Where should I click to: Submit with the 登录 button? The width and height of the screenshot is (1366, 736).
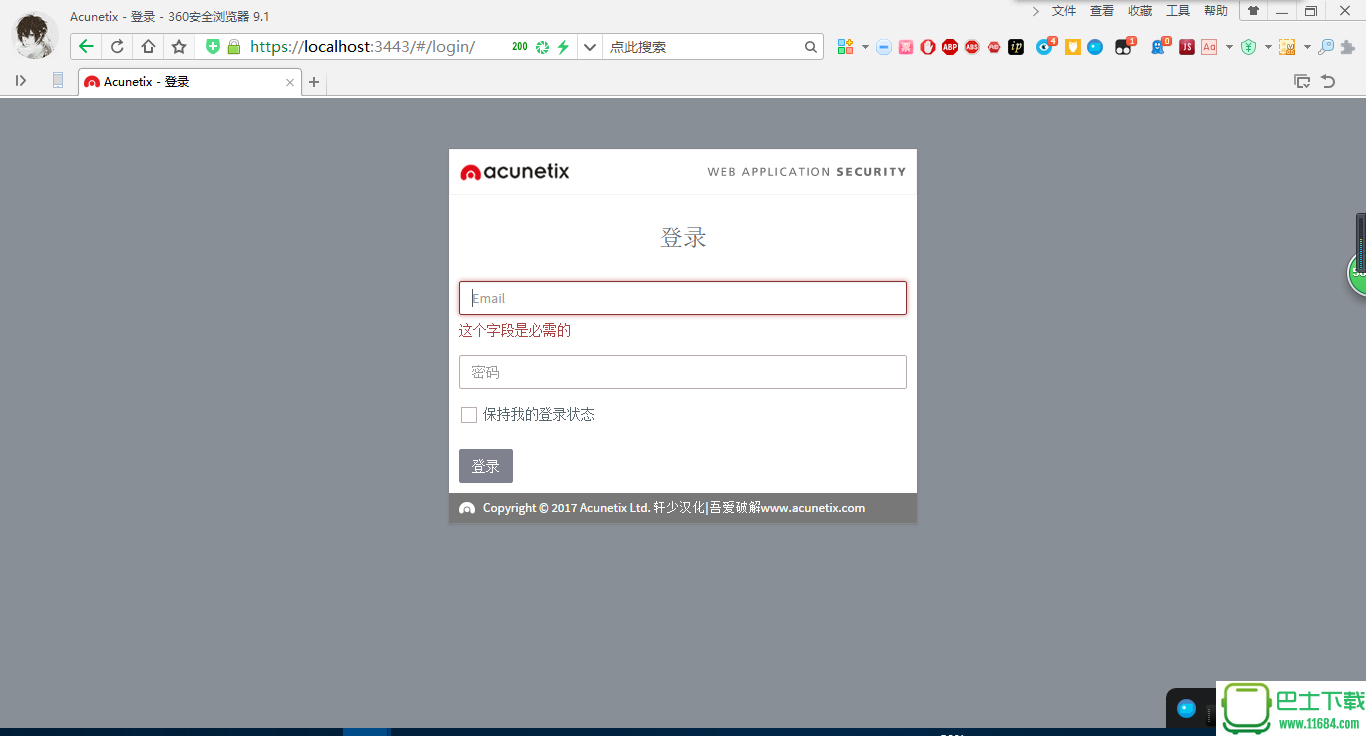coord(486,466)
